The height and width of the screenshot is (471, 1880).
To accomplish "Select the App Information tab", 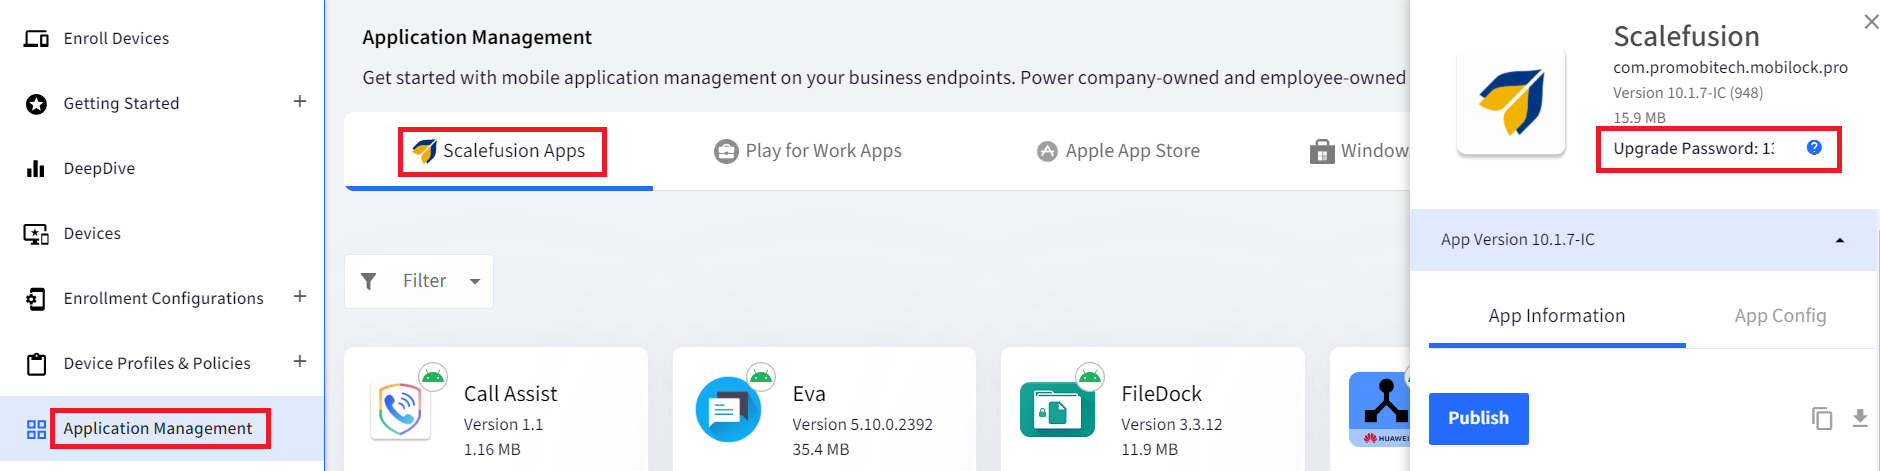I will (x=1557, y=316).
